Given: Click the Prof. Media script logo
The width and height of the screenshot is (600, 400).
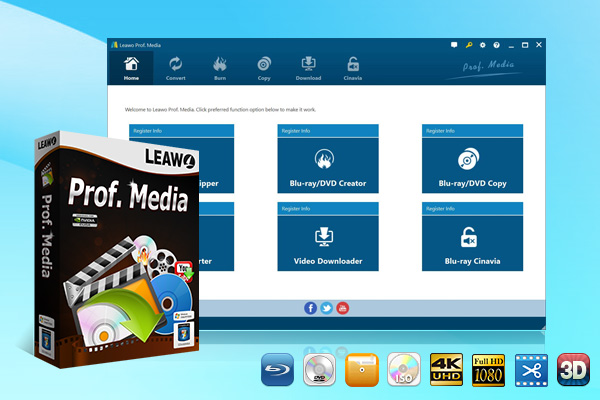Looking at the screenshot, I should 488,66.
